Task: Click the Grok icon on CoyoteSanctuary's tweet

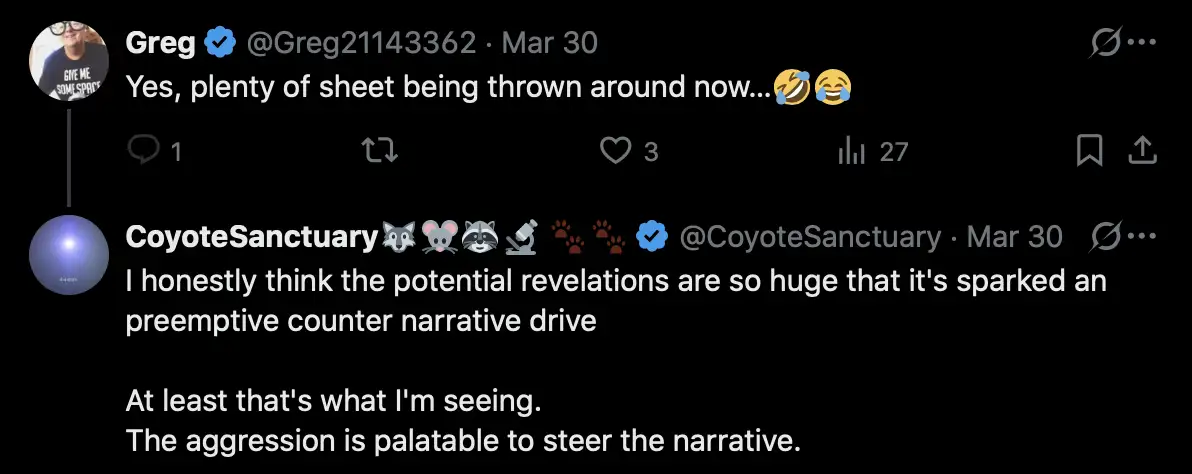Action: [1107, 236]
